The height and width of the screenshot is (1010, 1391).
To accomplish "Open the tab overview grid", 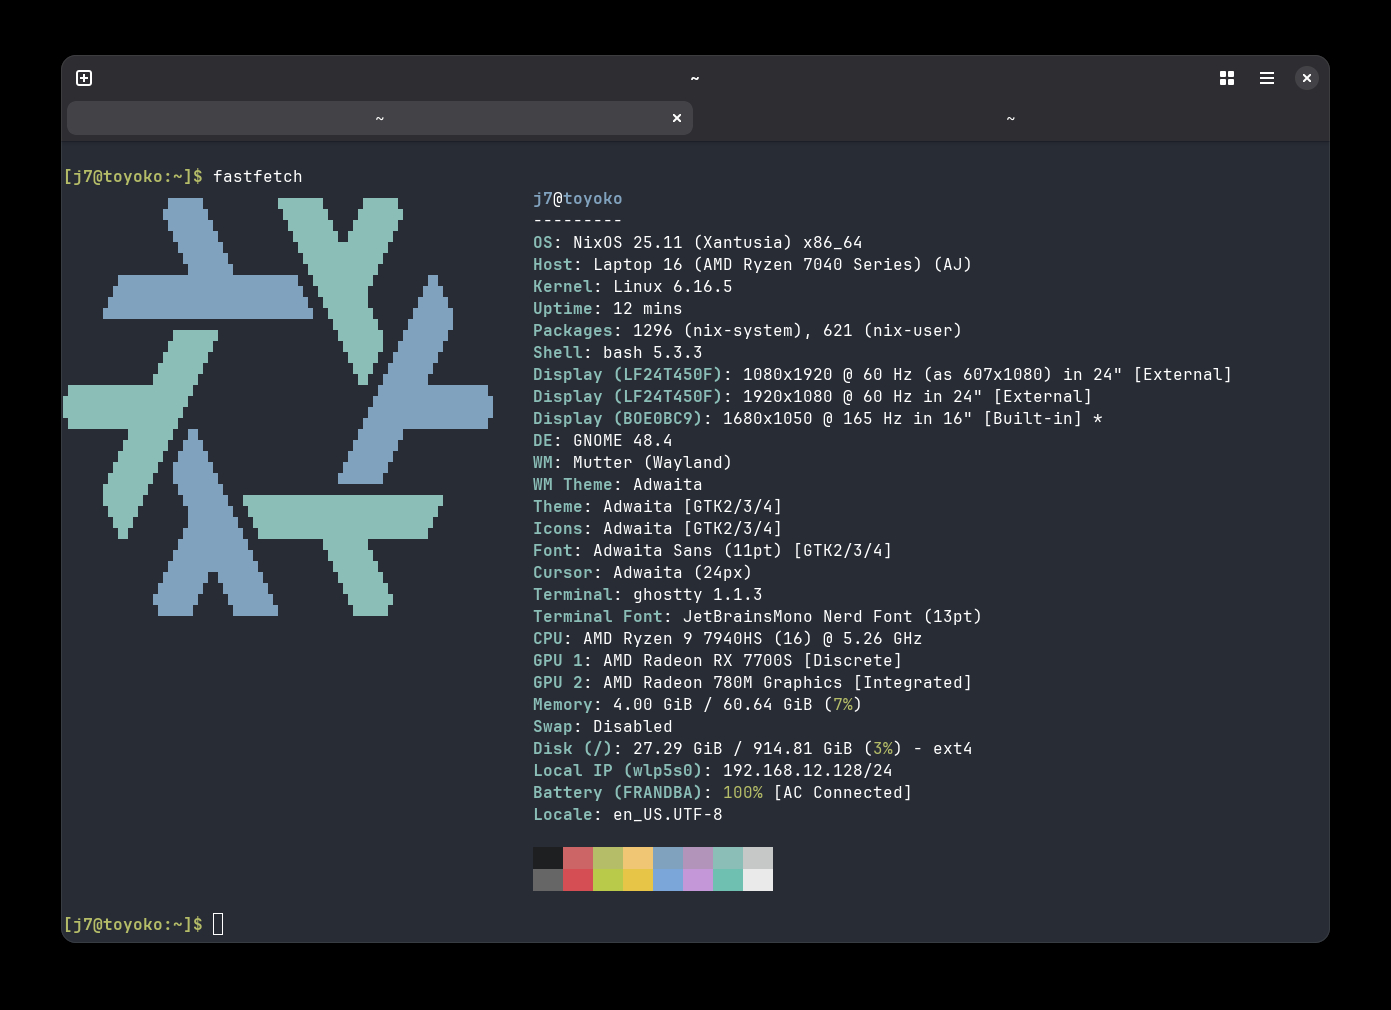I will (x=1227, y=78).
